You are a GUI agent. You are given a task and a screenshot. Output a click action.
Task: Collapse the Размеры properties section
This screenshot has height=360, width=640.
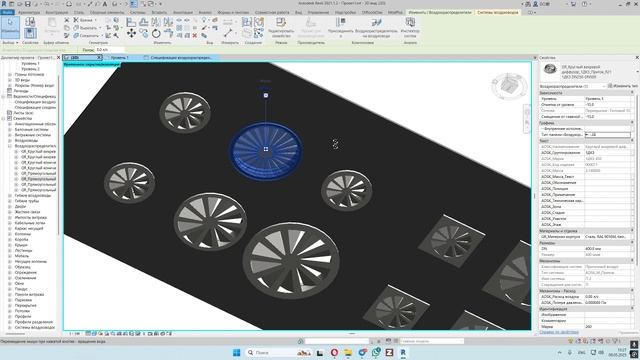coord(632,242)
